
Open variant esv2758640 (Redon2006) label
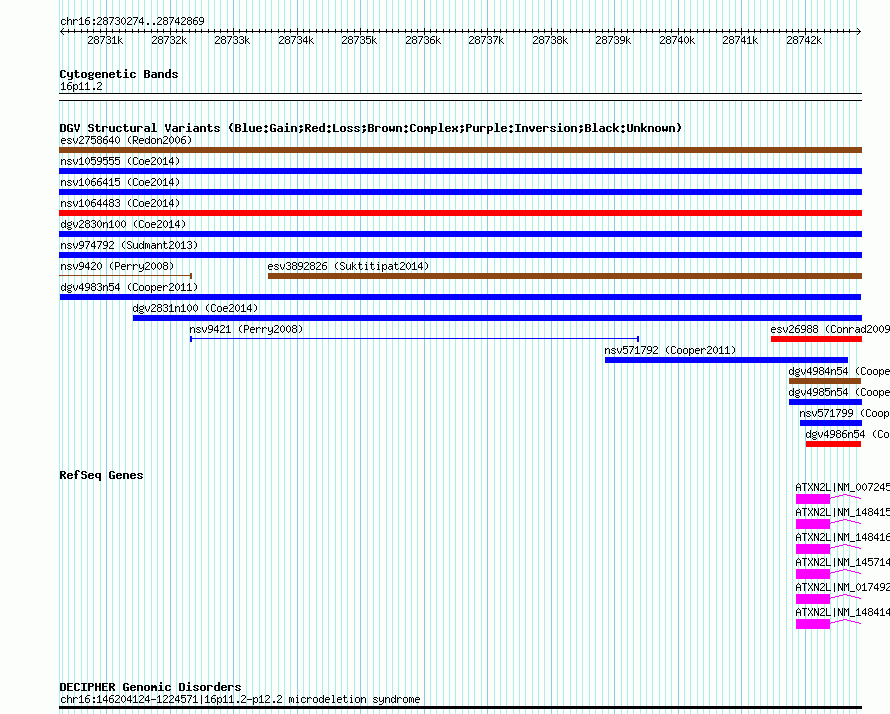click(126, 140)
